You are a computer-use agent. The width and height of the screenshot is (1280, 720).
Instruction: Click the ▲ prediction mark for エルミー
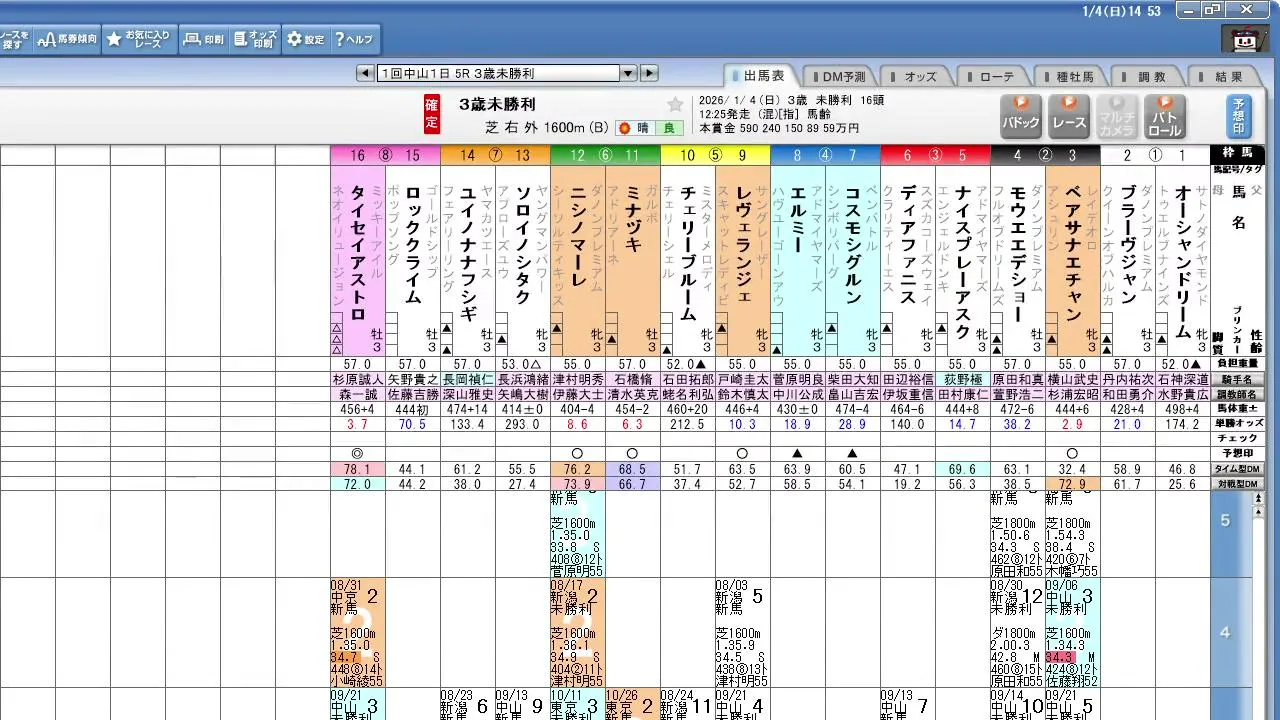coord(798,454)
